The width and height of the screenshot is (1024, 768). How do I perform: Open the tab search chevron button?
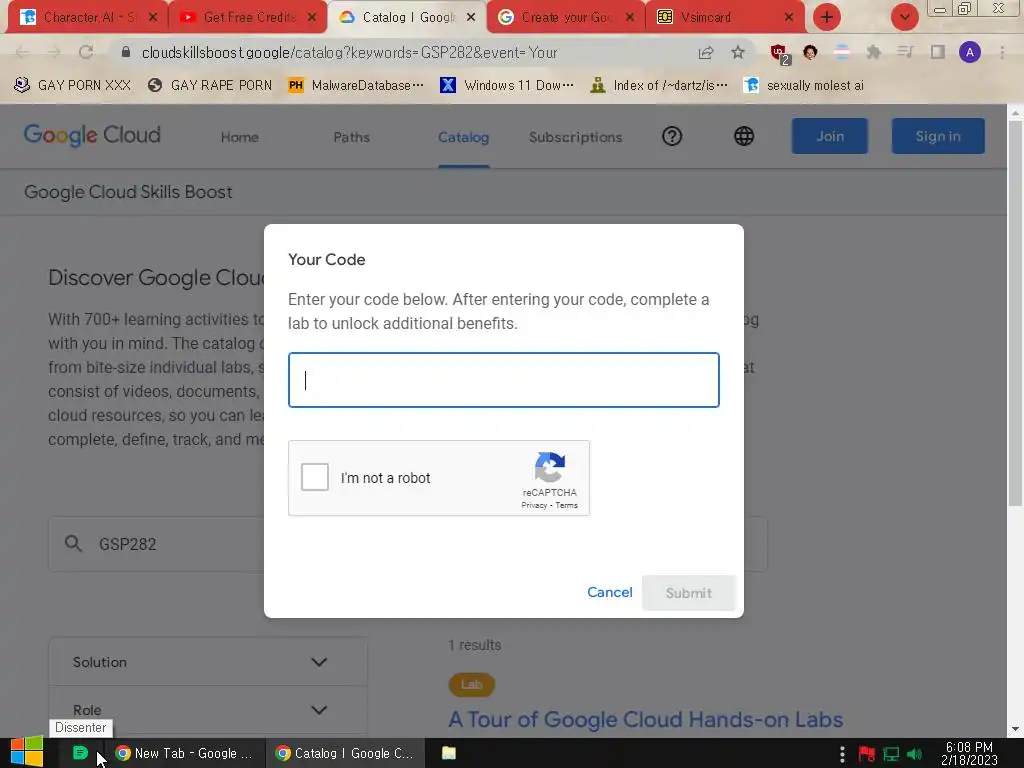pyautogui.click(x=904, y=17)
